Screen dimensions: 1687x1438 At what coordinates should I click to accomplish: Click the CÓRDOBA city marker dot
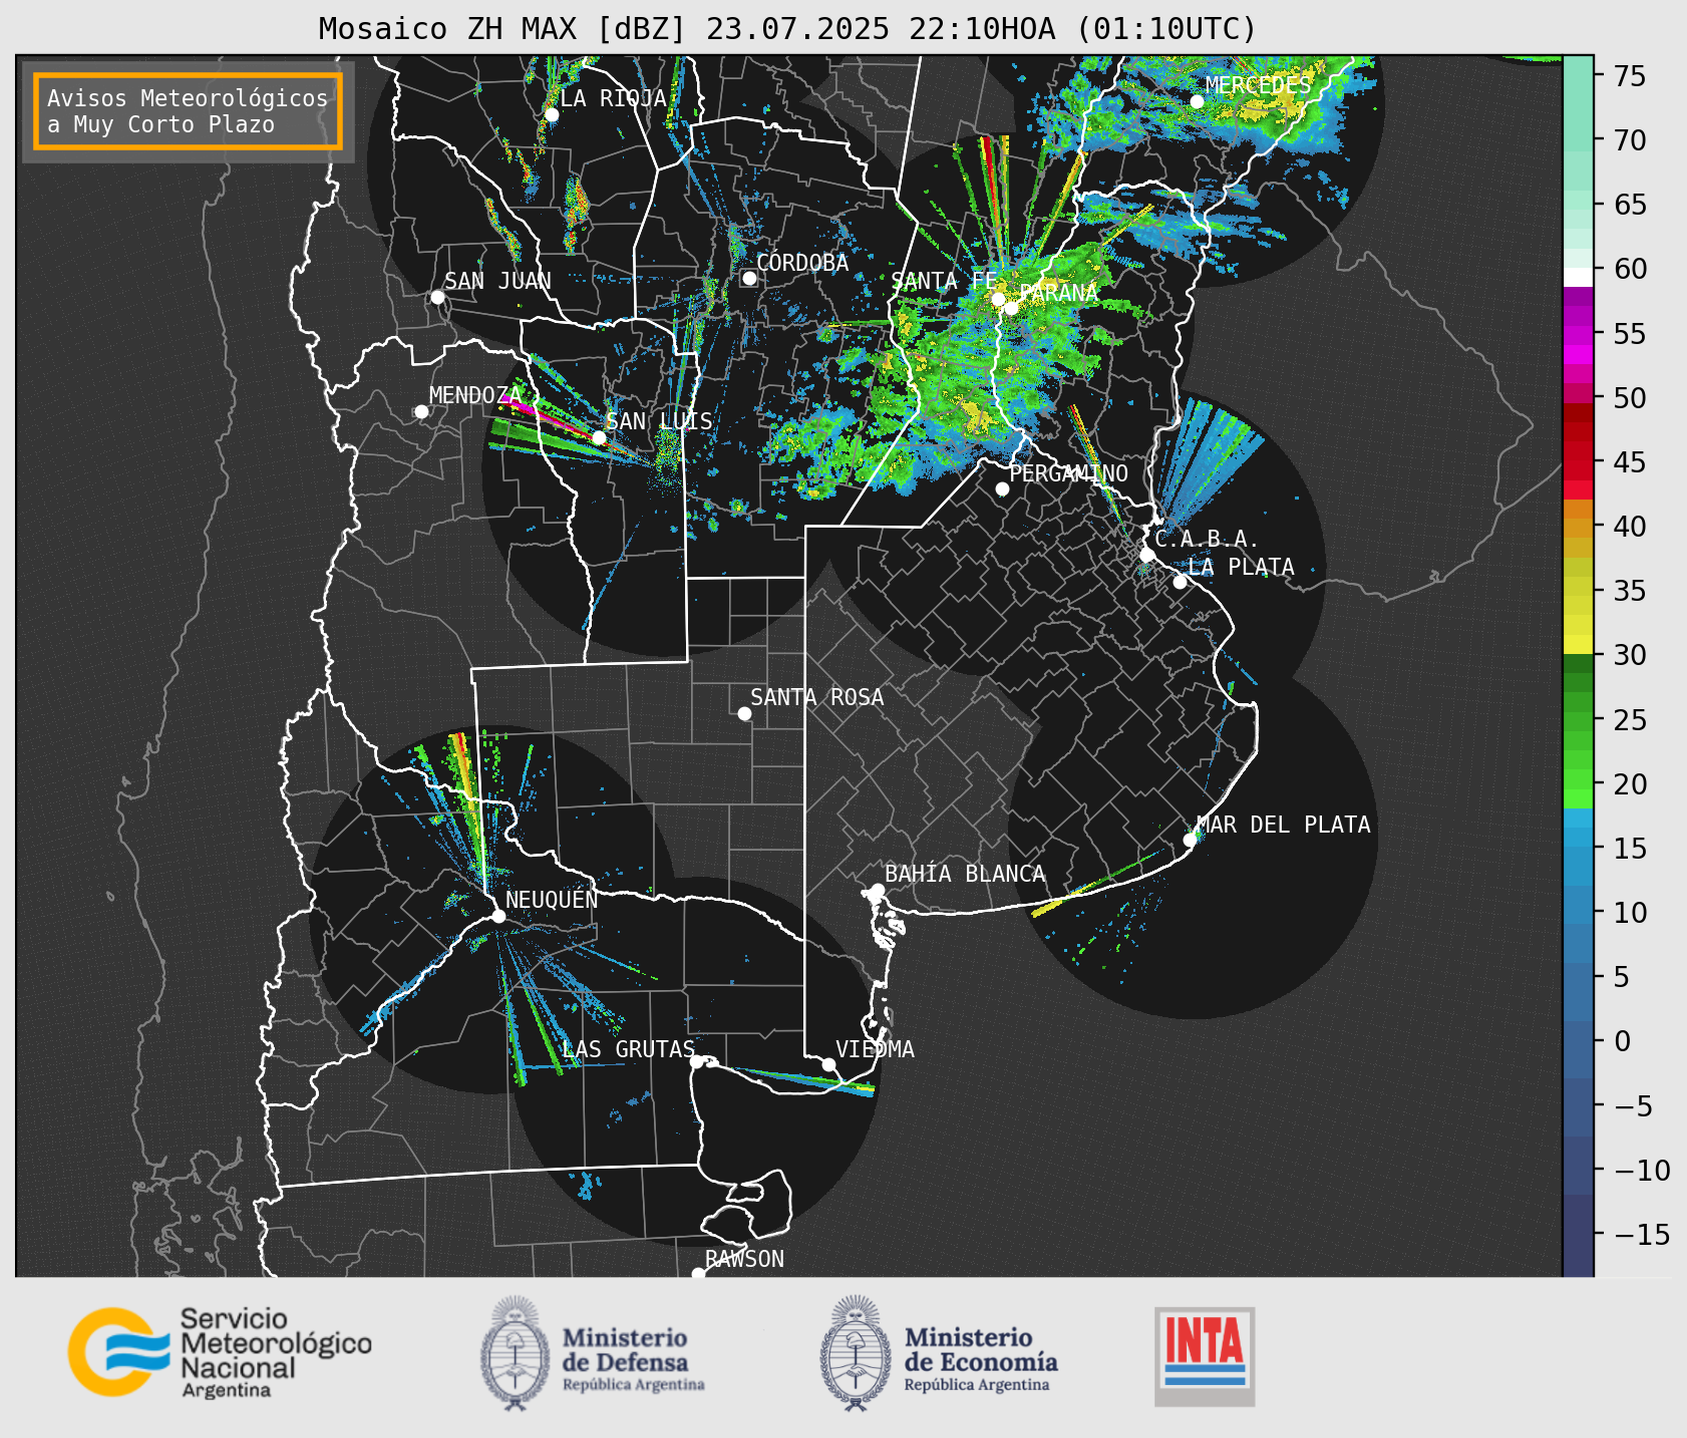pos(749,278)
